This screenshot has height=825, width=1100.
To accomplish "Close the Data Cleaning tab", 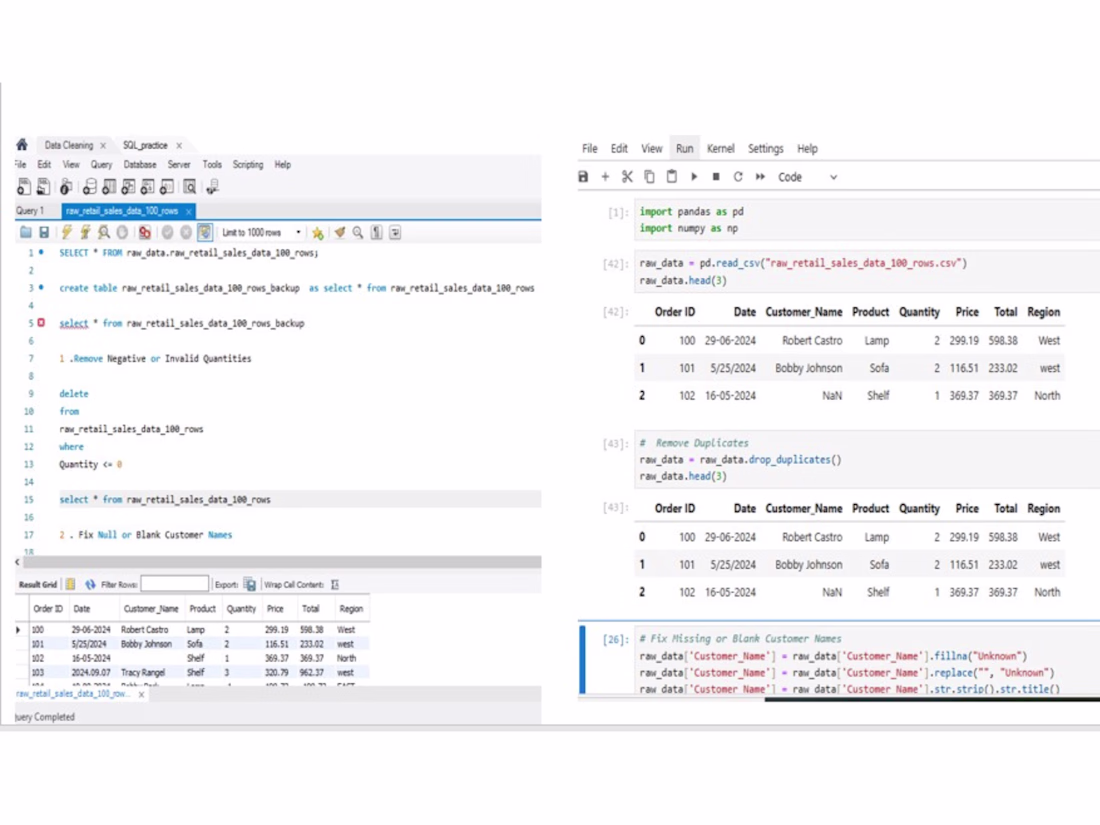I will coord(103,146).
